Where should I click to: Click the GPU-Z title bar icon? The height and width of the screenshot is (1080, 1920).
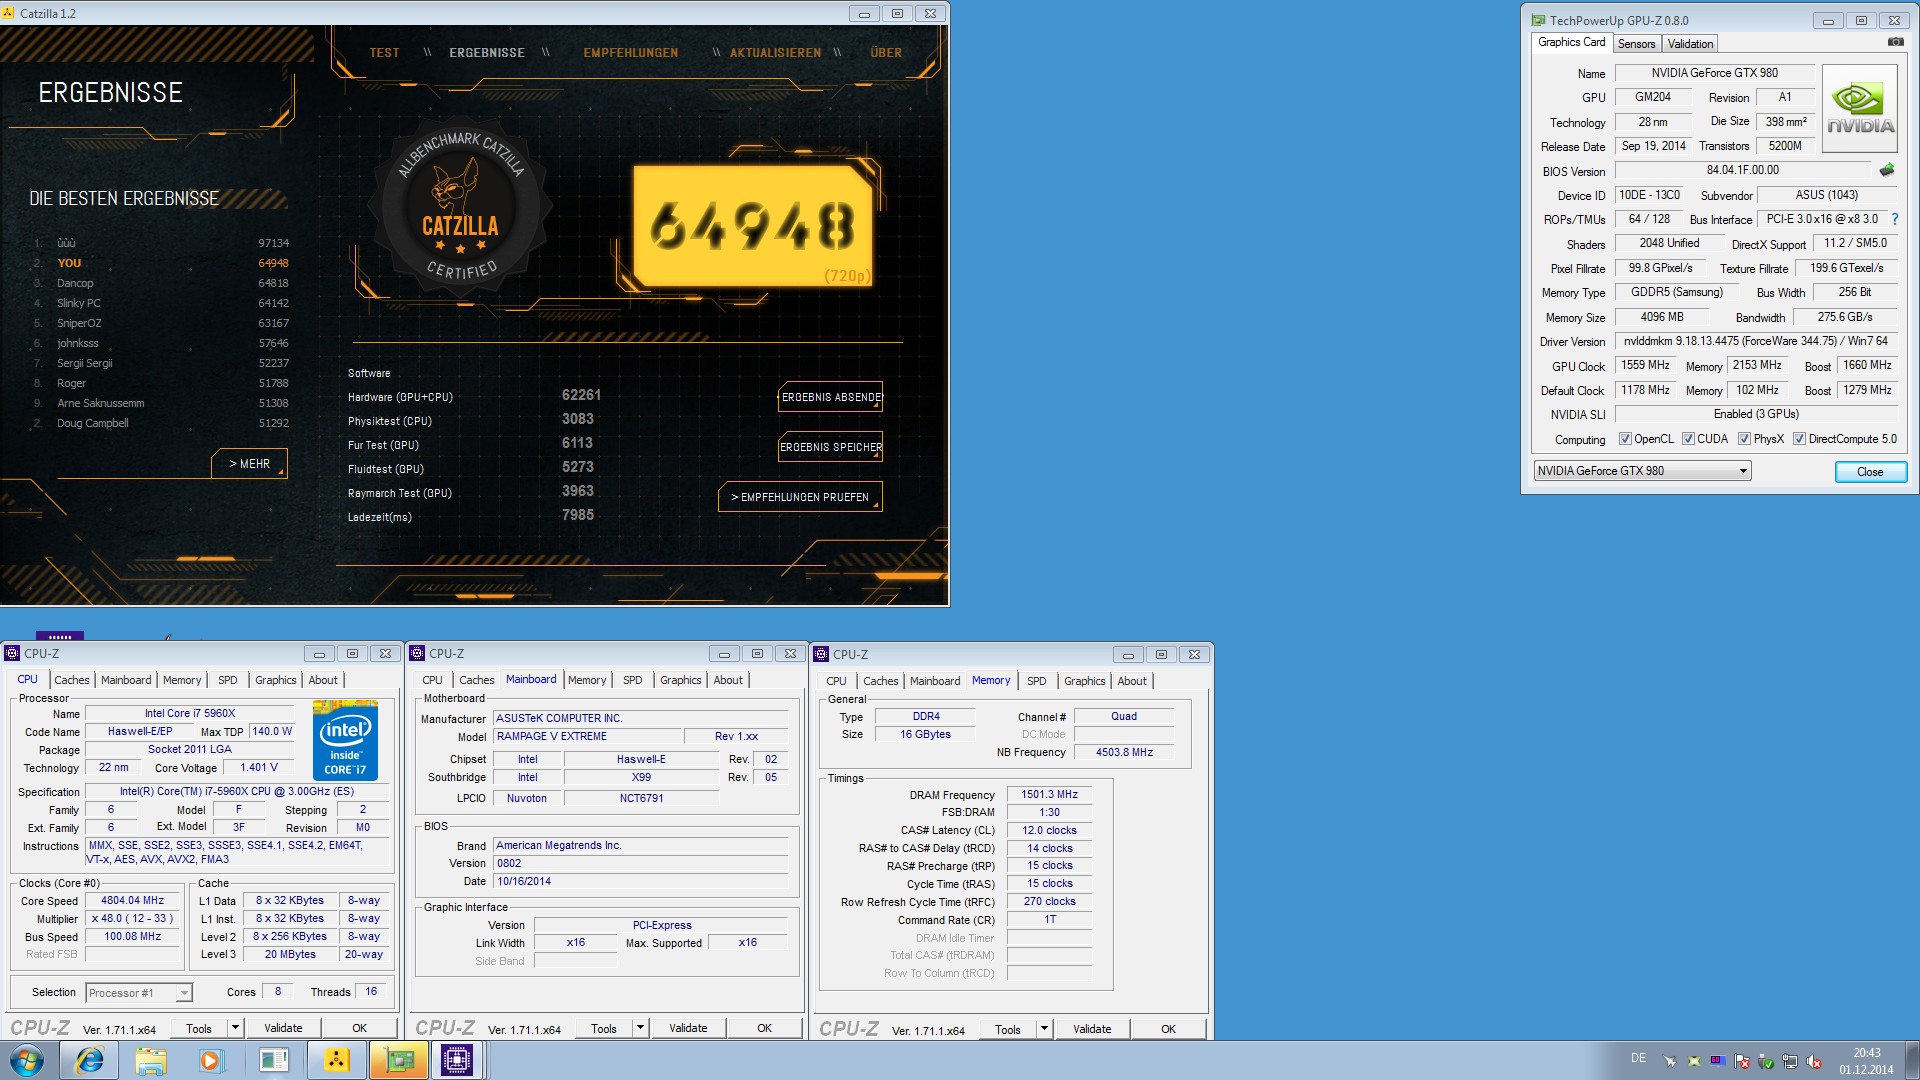click(x=1538, y=20)
